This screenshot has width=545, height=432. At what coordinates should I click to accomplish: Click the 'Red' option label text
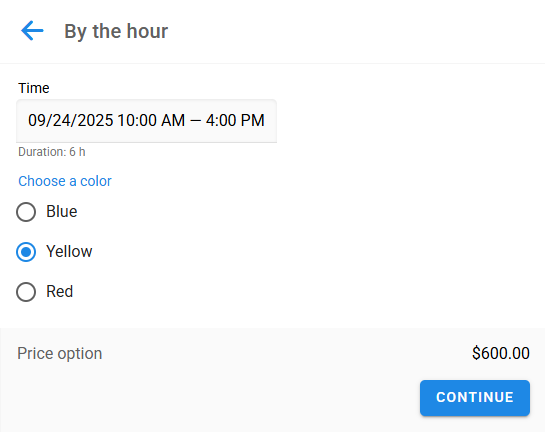[59, 291]
